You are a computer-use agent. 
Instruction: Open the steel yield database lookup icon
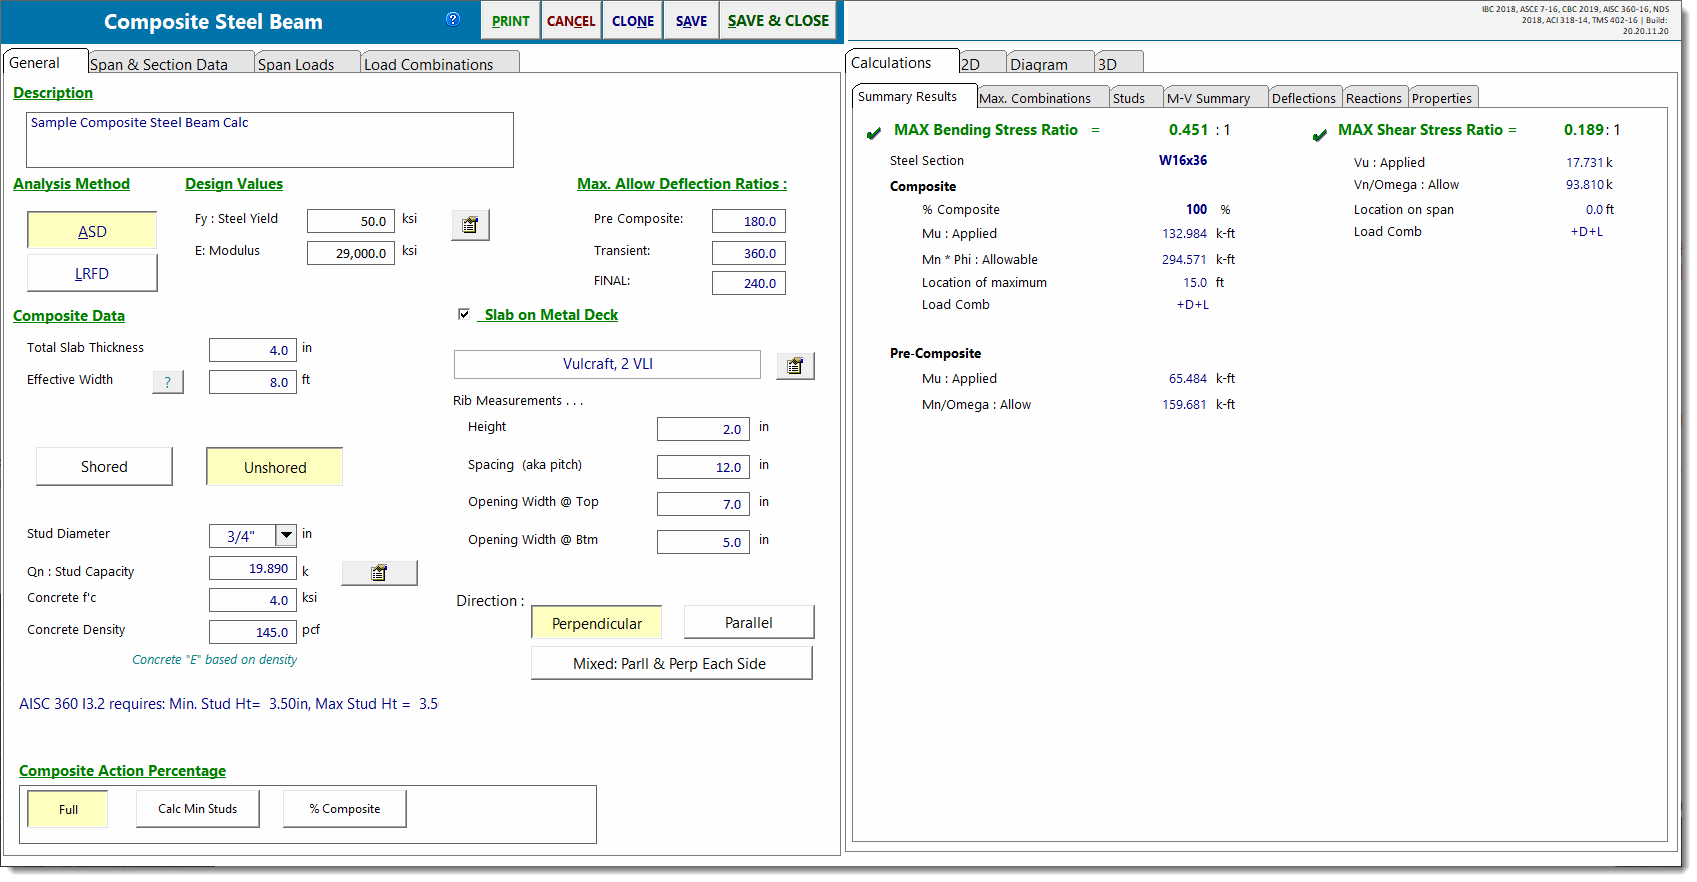click(470, 225)
